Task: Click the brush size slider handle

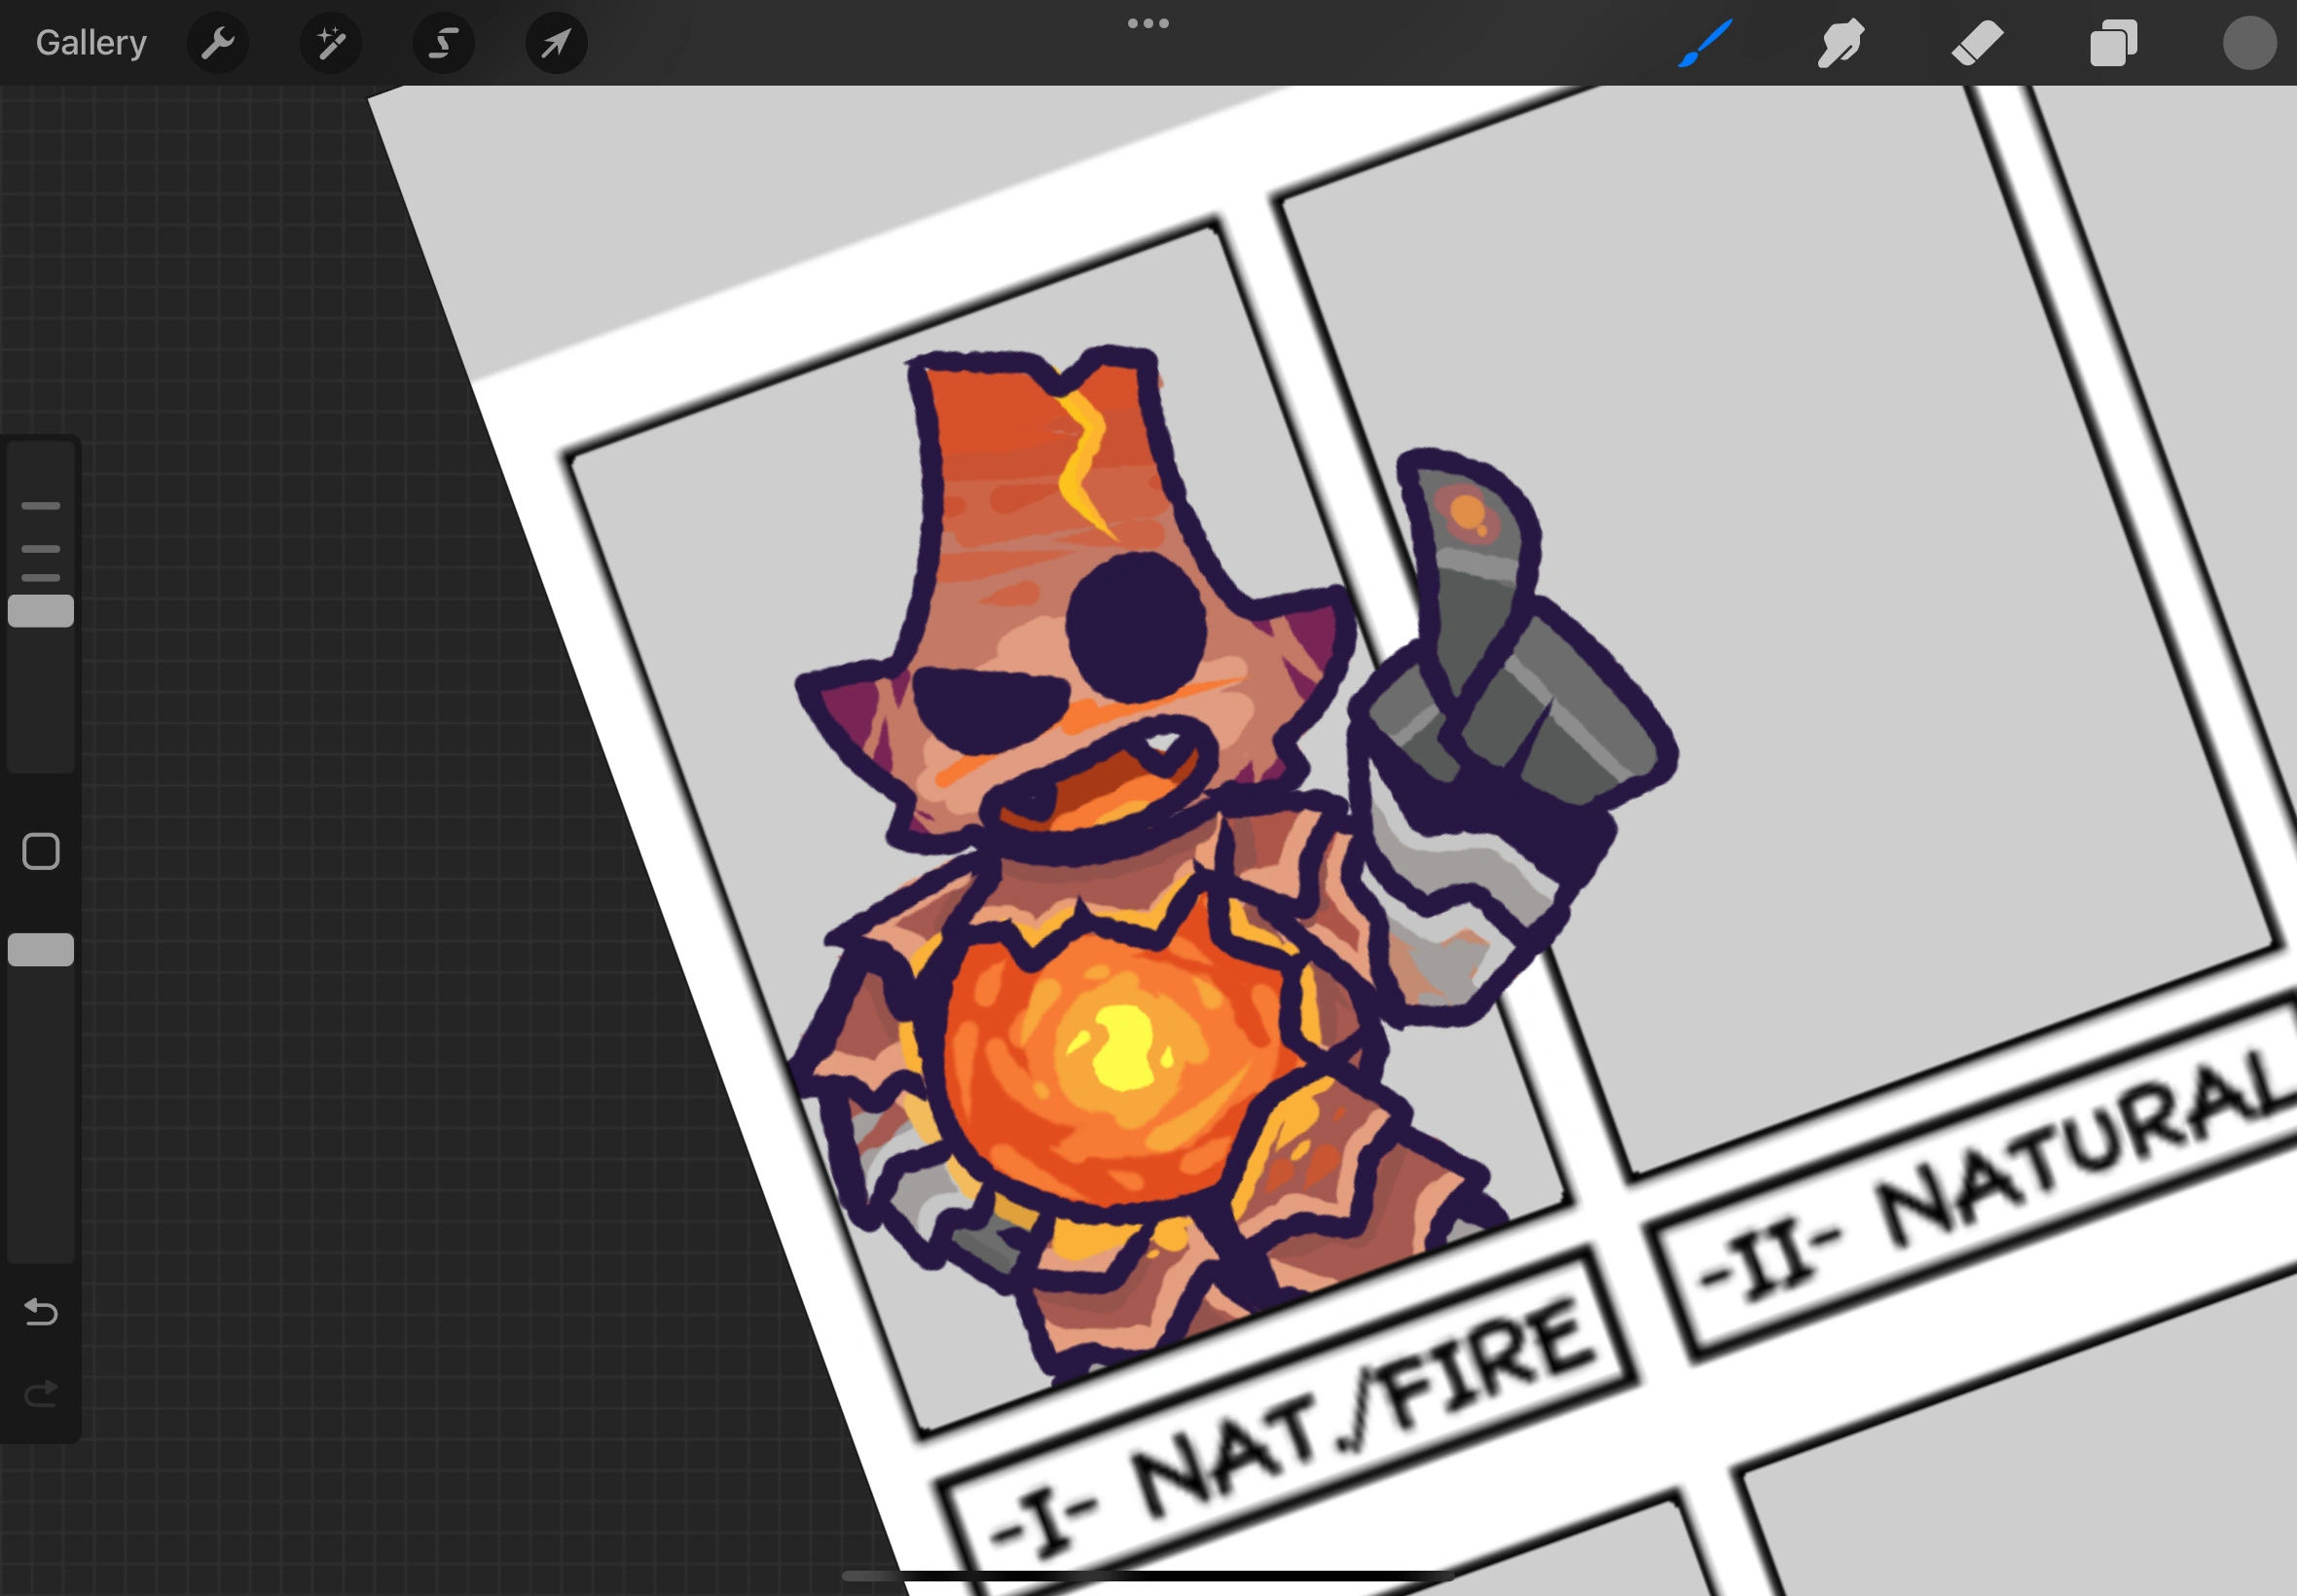Action: 41,611
